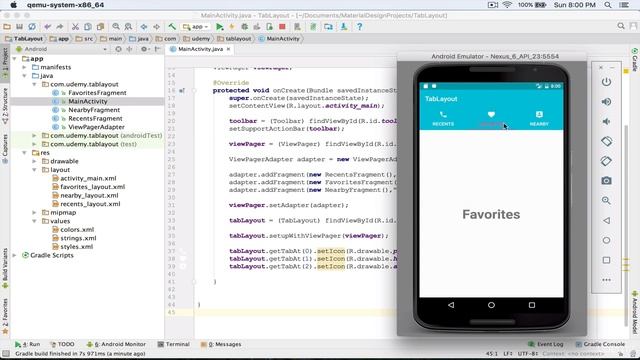Copy selection toolbar icon

click(x=88, y=27)
